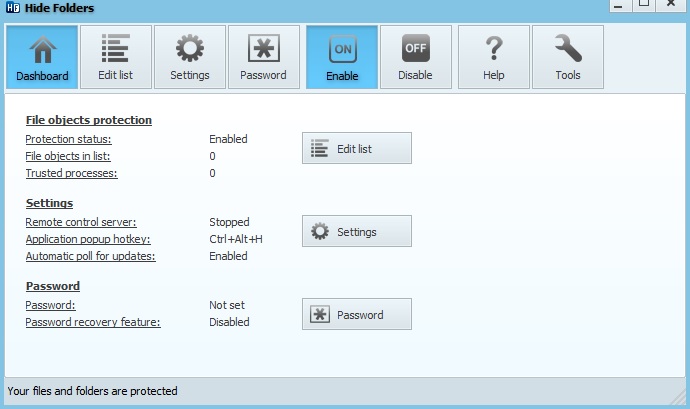This screenshot has height=409, width=690.
Task: Open the File objects in list link
Action: pyautogui.click(x=68, y=156)
